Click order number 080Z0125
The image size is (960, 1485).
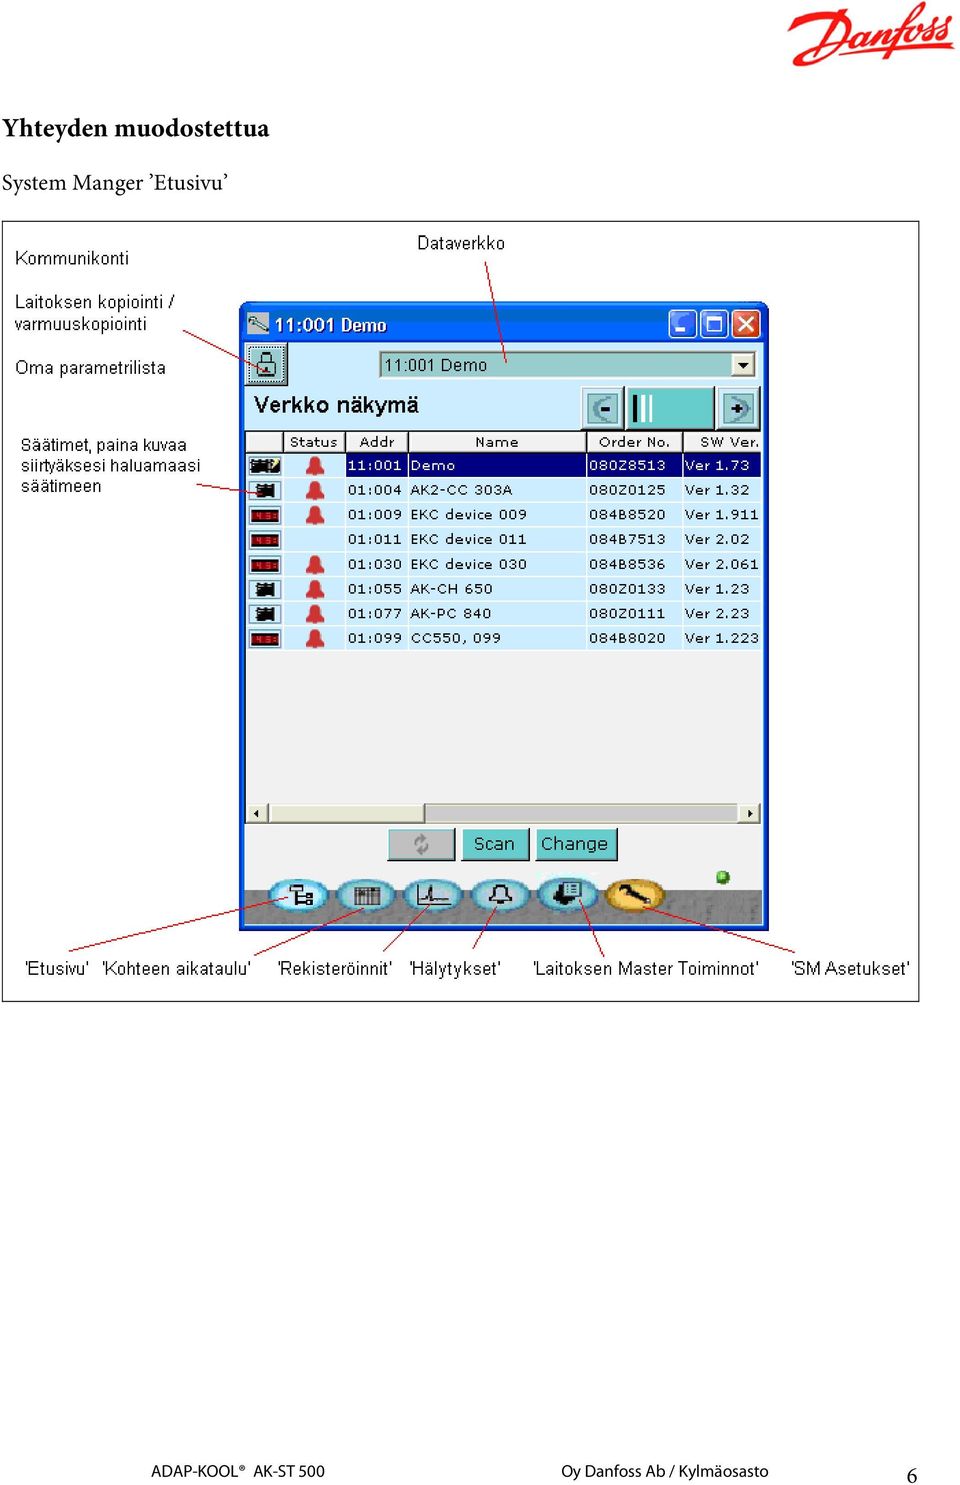(627, 490)
